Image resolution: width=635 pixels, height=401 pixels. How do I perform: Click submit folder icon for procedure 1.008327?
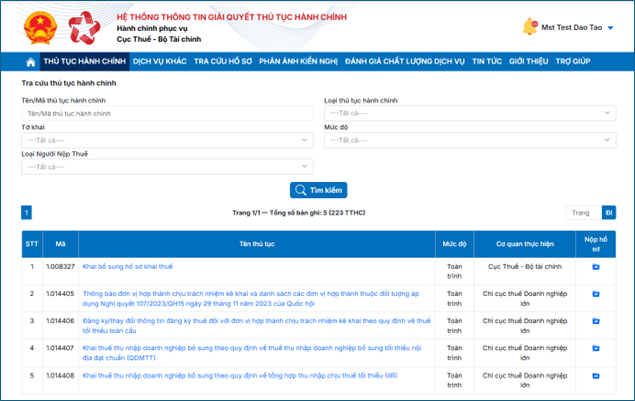[x=596, y=267]
